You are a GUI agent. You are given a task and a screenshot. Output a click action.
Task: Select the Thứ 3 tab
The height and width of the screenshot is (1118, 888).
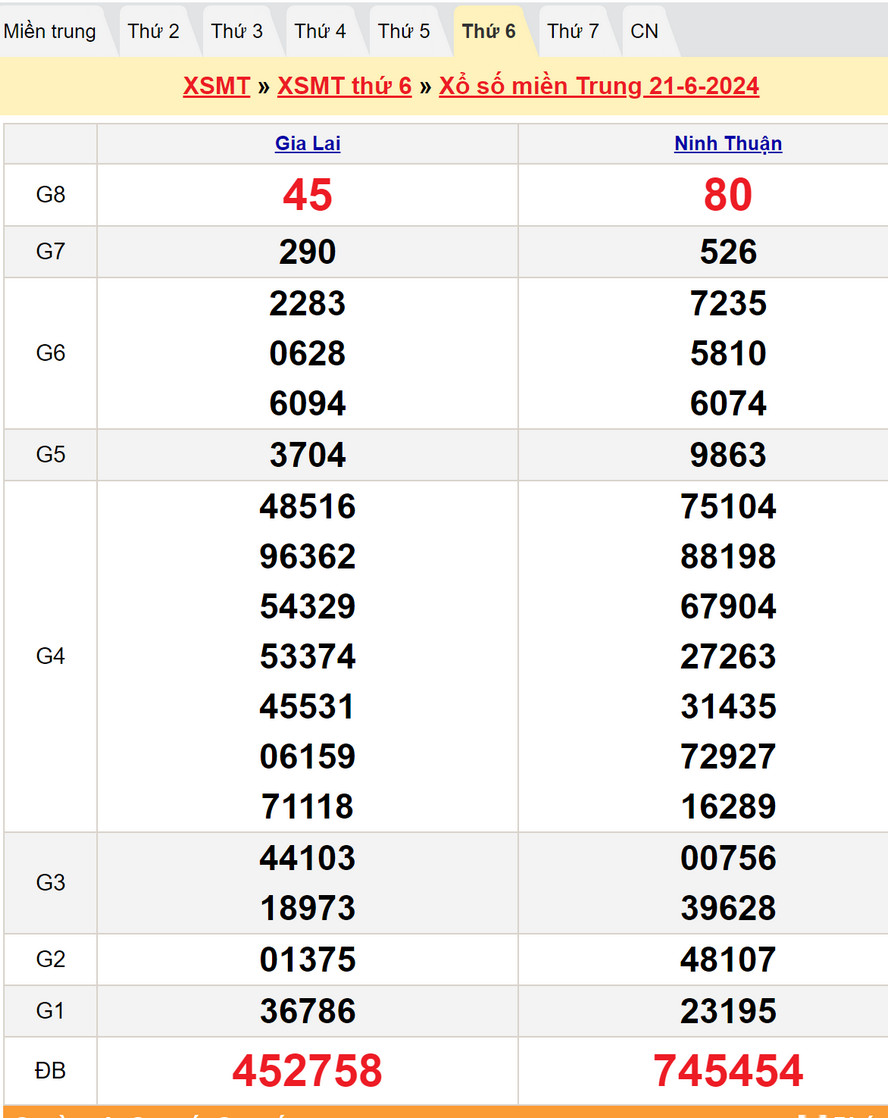pos(237,31)
